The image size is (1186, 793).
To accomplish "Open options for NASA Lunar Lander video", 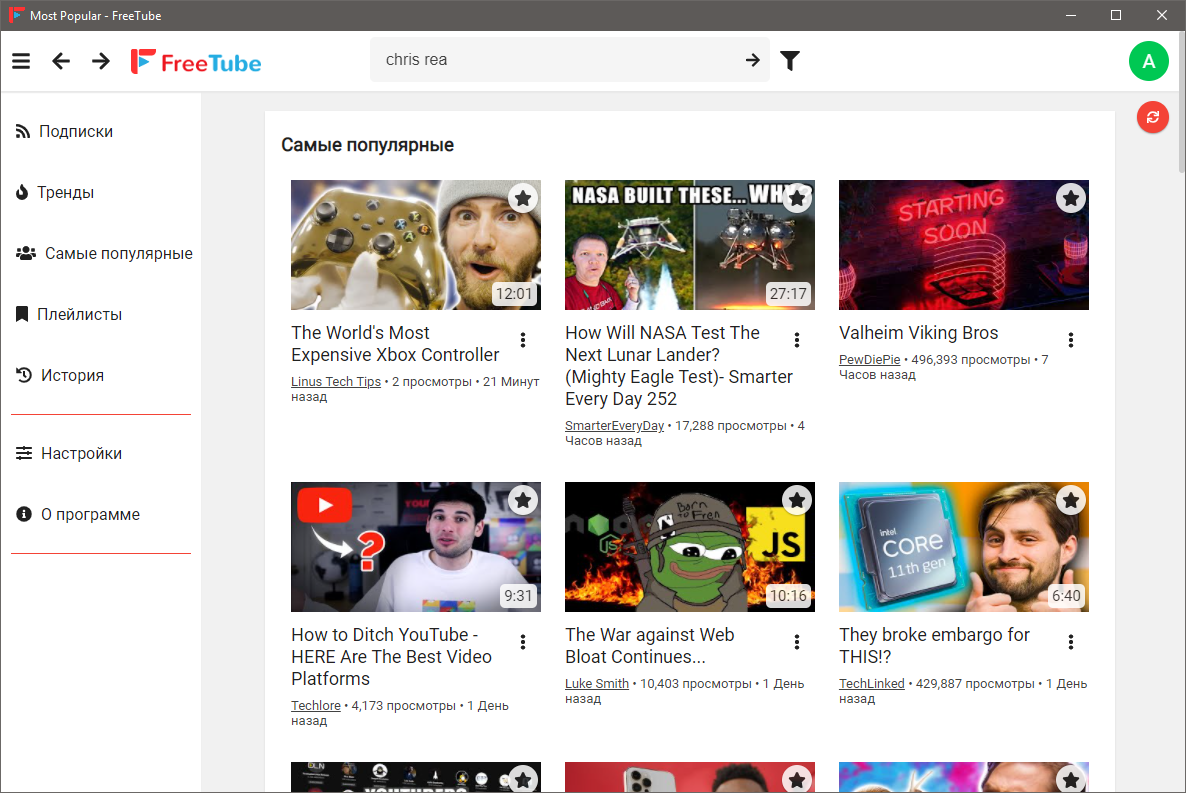I will pos(797,340).
